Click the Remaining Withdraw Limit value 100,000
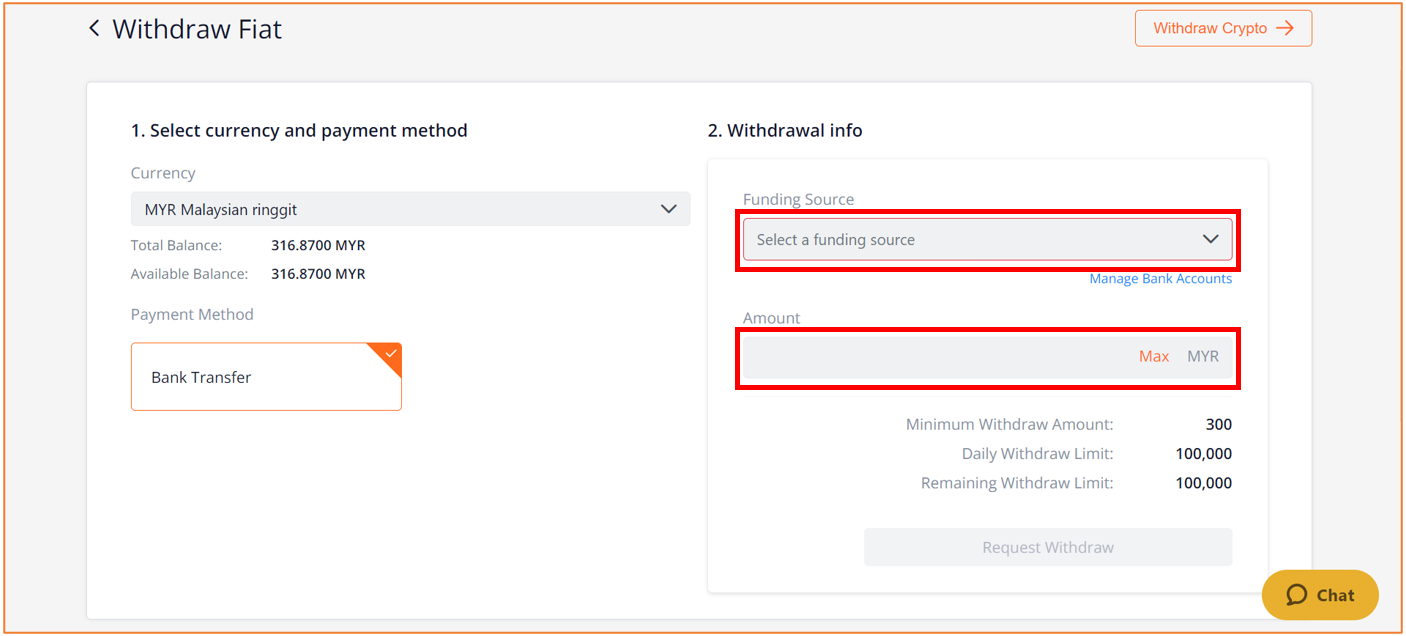 [1203, 483]
